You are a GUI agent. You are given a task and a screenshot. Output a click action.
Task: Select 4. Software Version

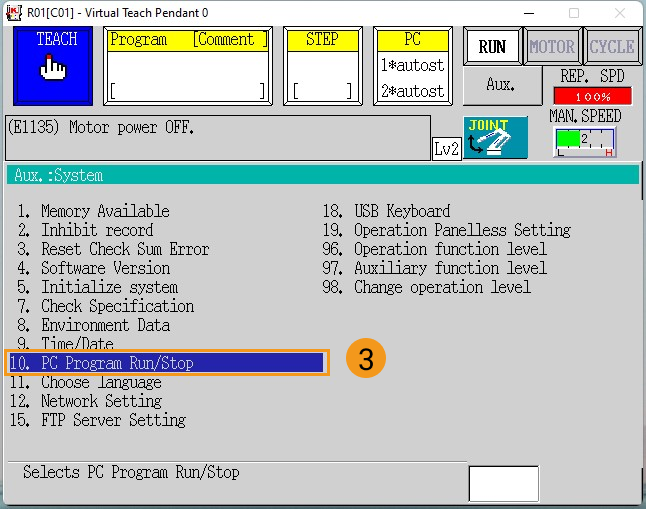[94, 268]
